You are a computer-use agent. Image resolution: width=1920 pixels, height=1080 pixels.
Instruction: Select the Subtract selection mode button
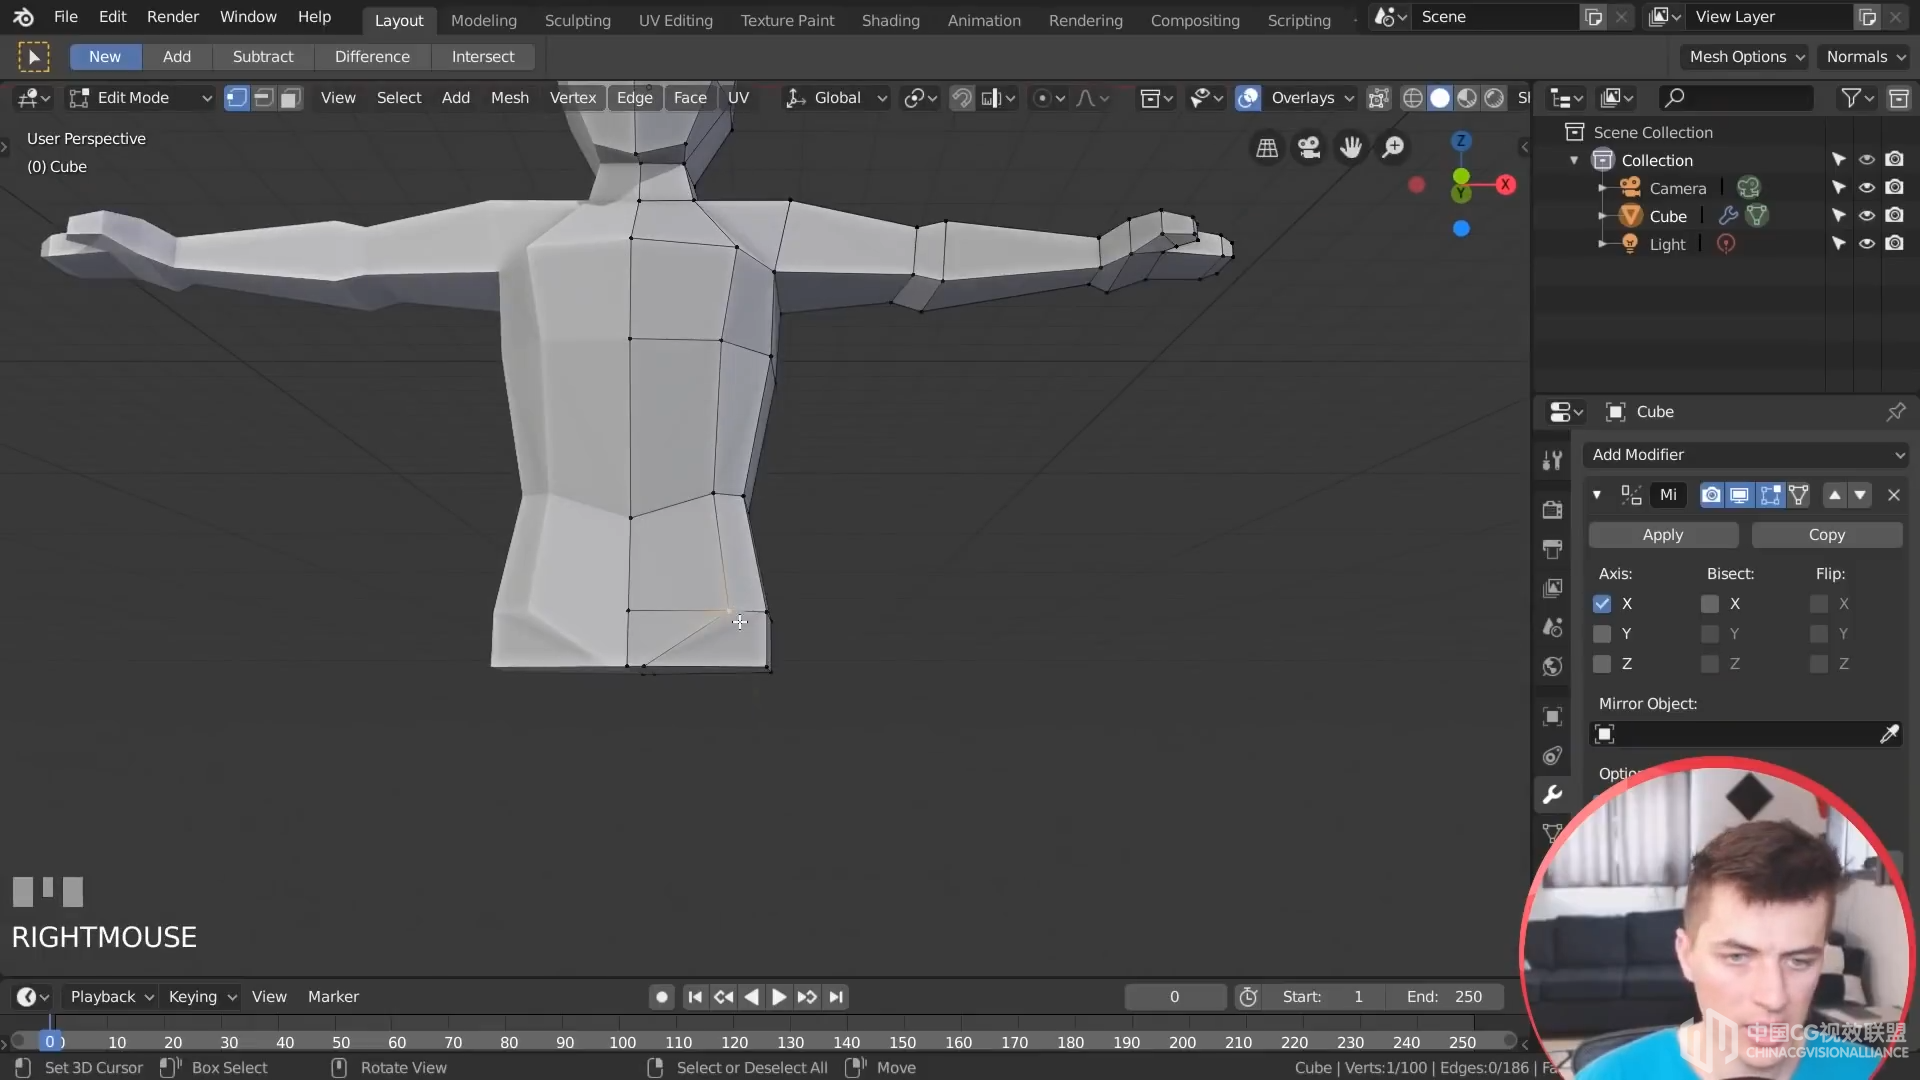[263, 57]
